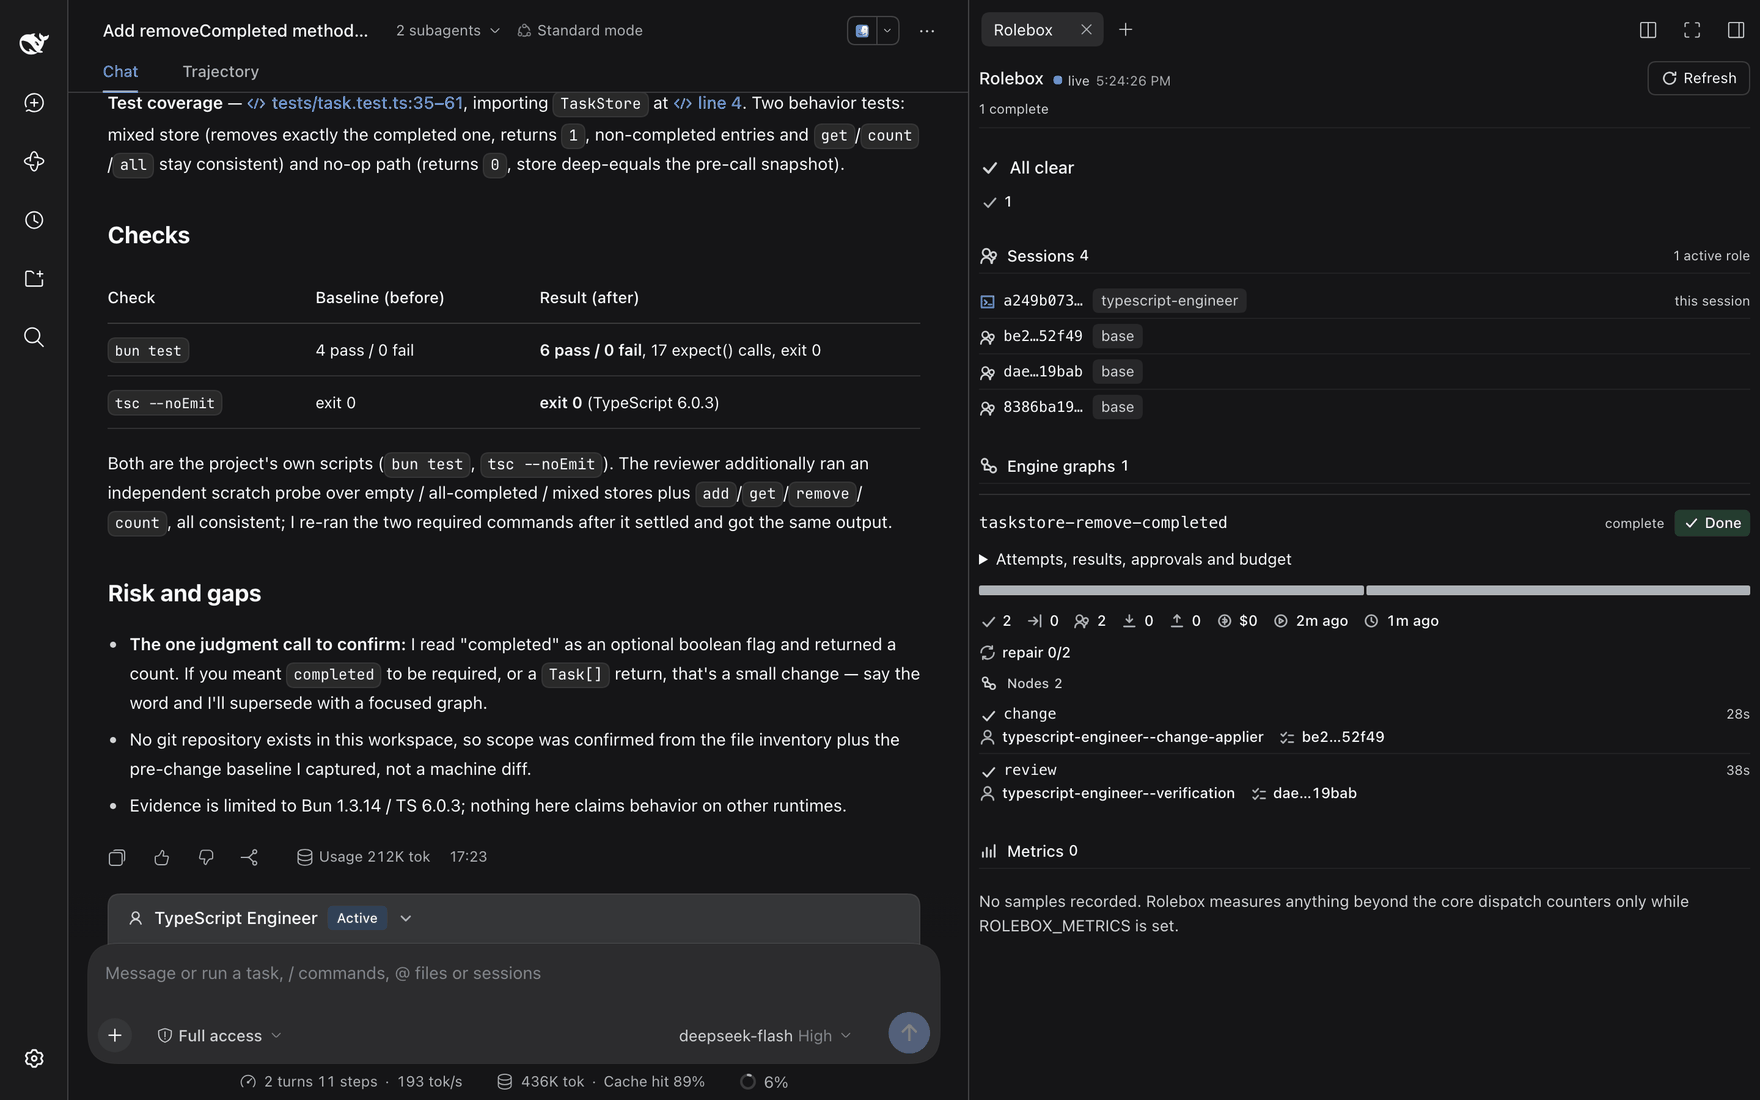
Task: Close the Rolebox tab
Action: (x=1086, y=30)
